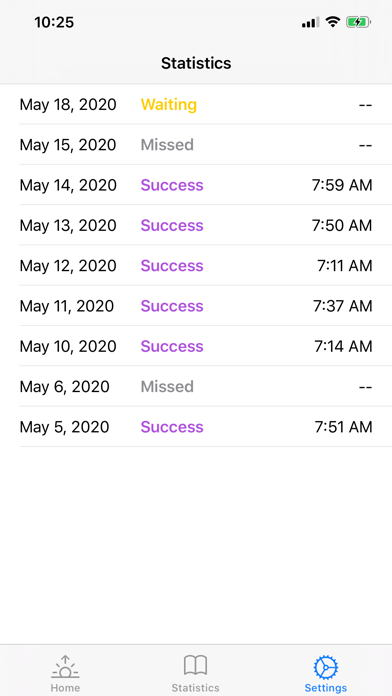This screenshot has width=392, height=696.
Task: Open the May 10, 2020 entry
Action: tap(196, 346)
